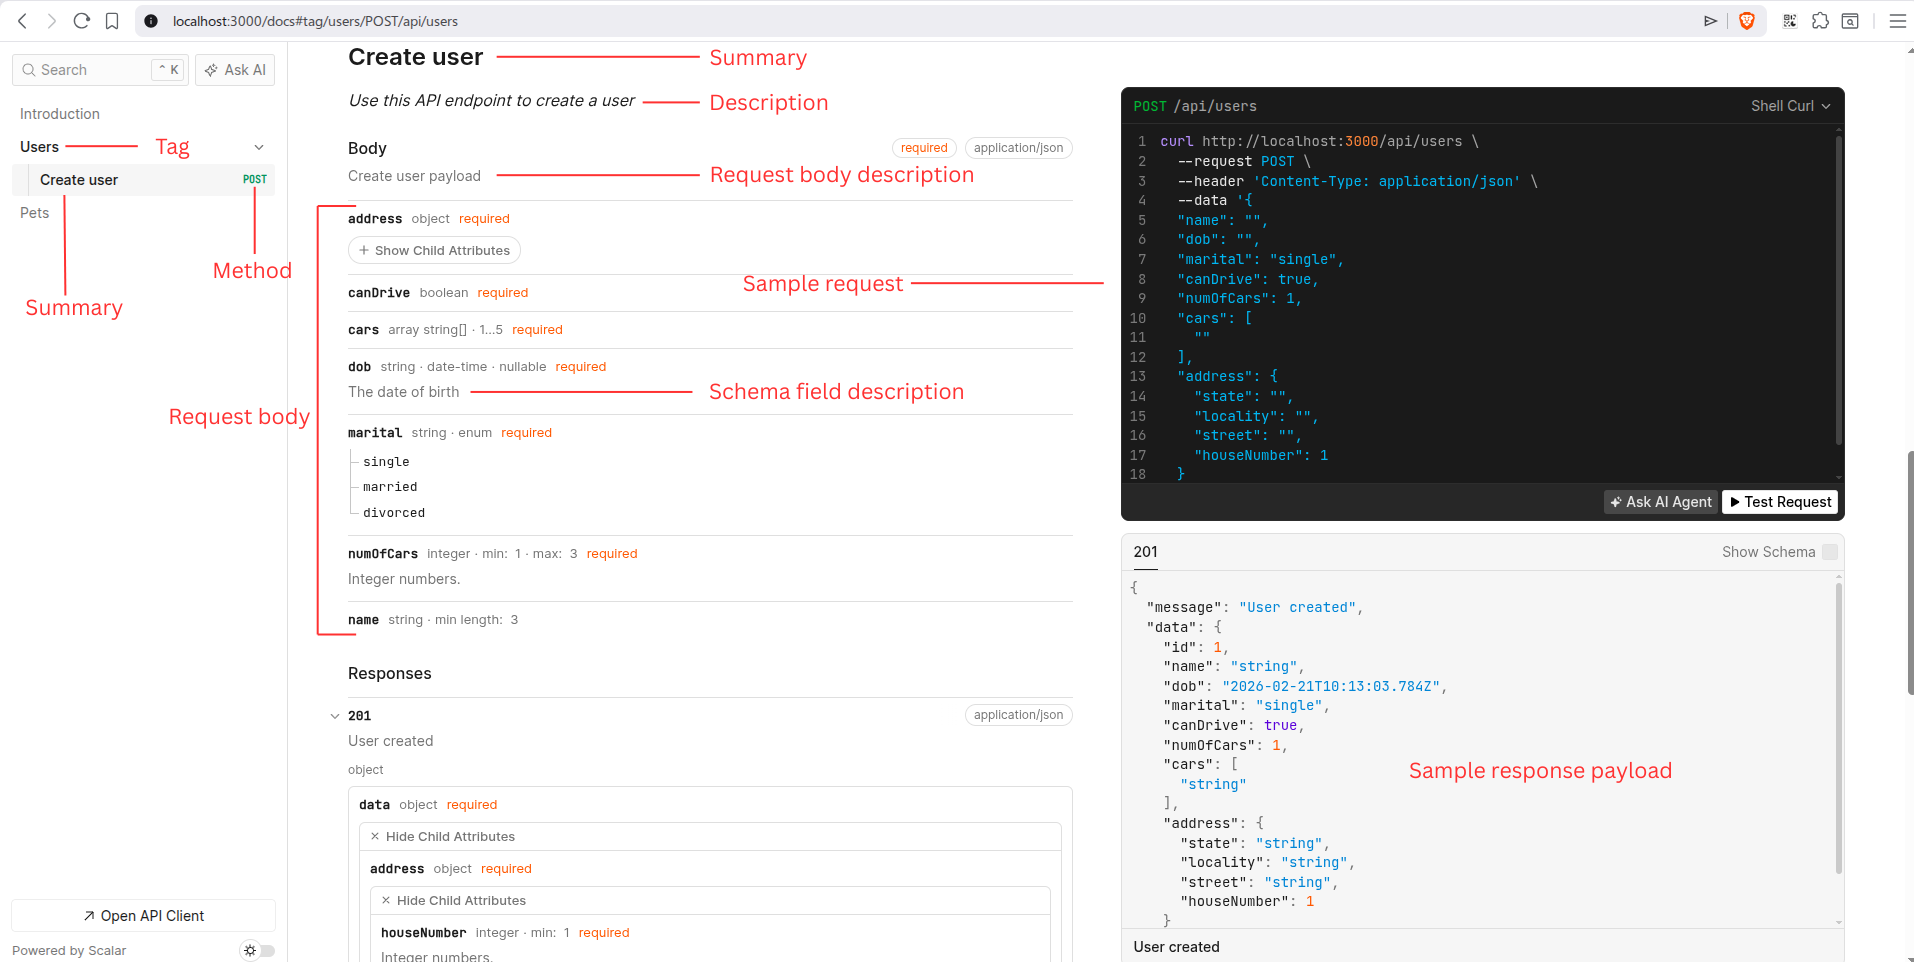Click the Ask AI Agent sparkle icon
The width and height of the screenshot is (1914, 962).
point(1617,501)
